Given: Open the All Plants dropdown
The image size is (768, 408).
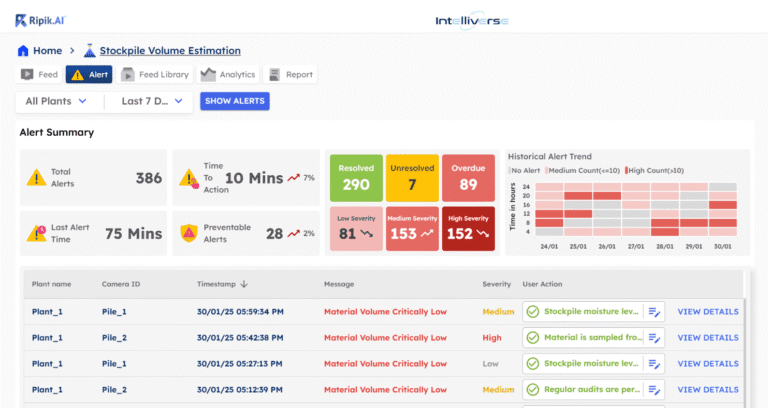Looking at the screenshot, I should 56,101.
